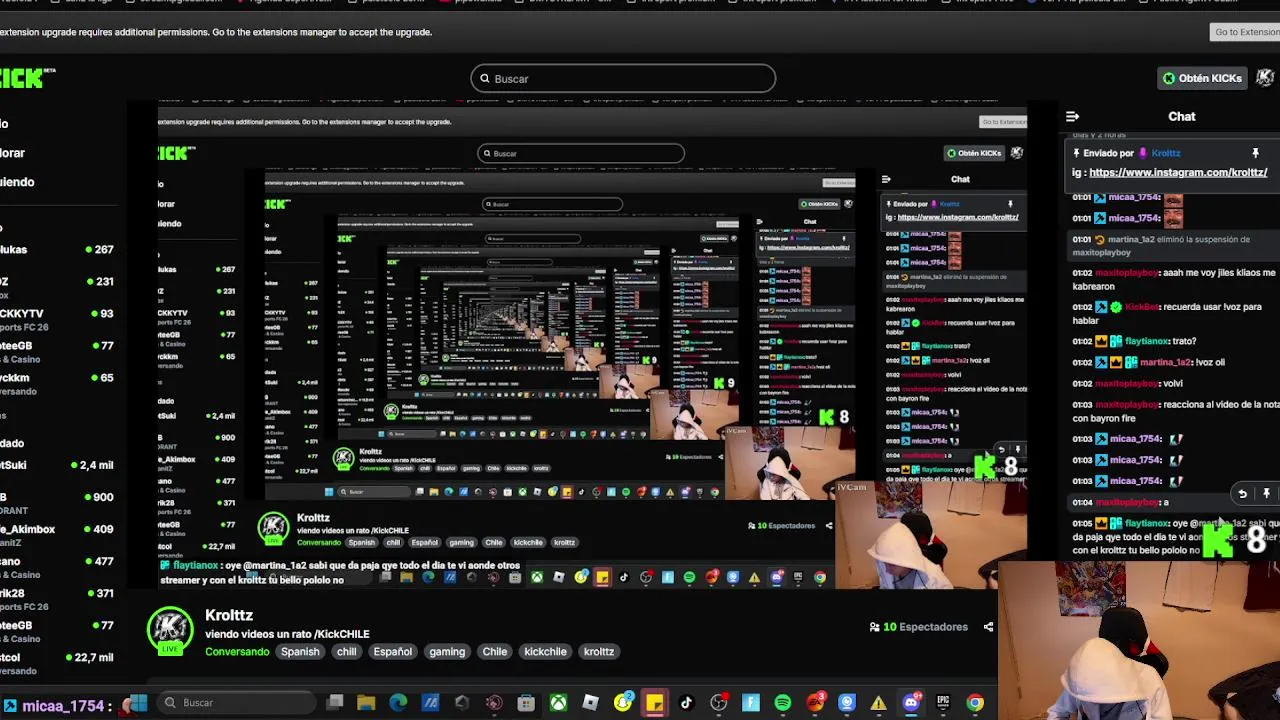Click the pin icon on the pinned message

point(1255,153)
